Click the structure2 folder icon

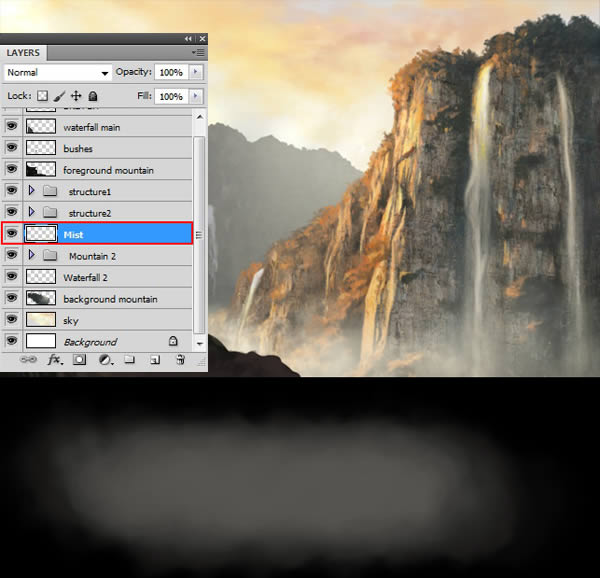pyautogui.click(x=50, y=212)
